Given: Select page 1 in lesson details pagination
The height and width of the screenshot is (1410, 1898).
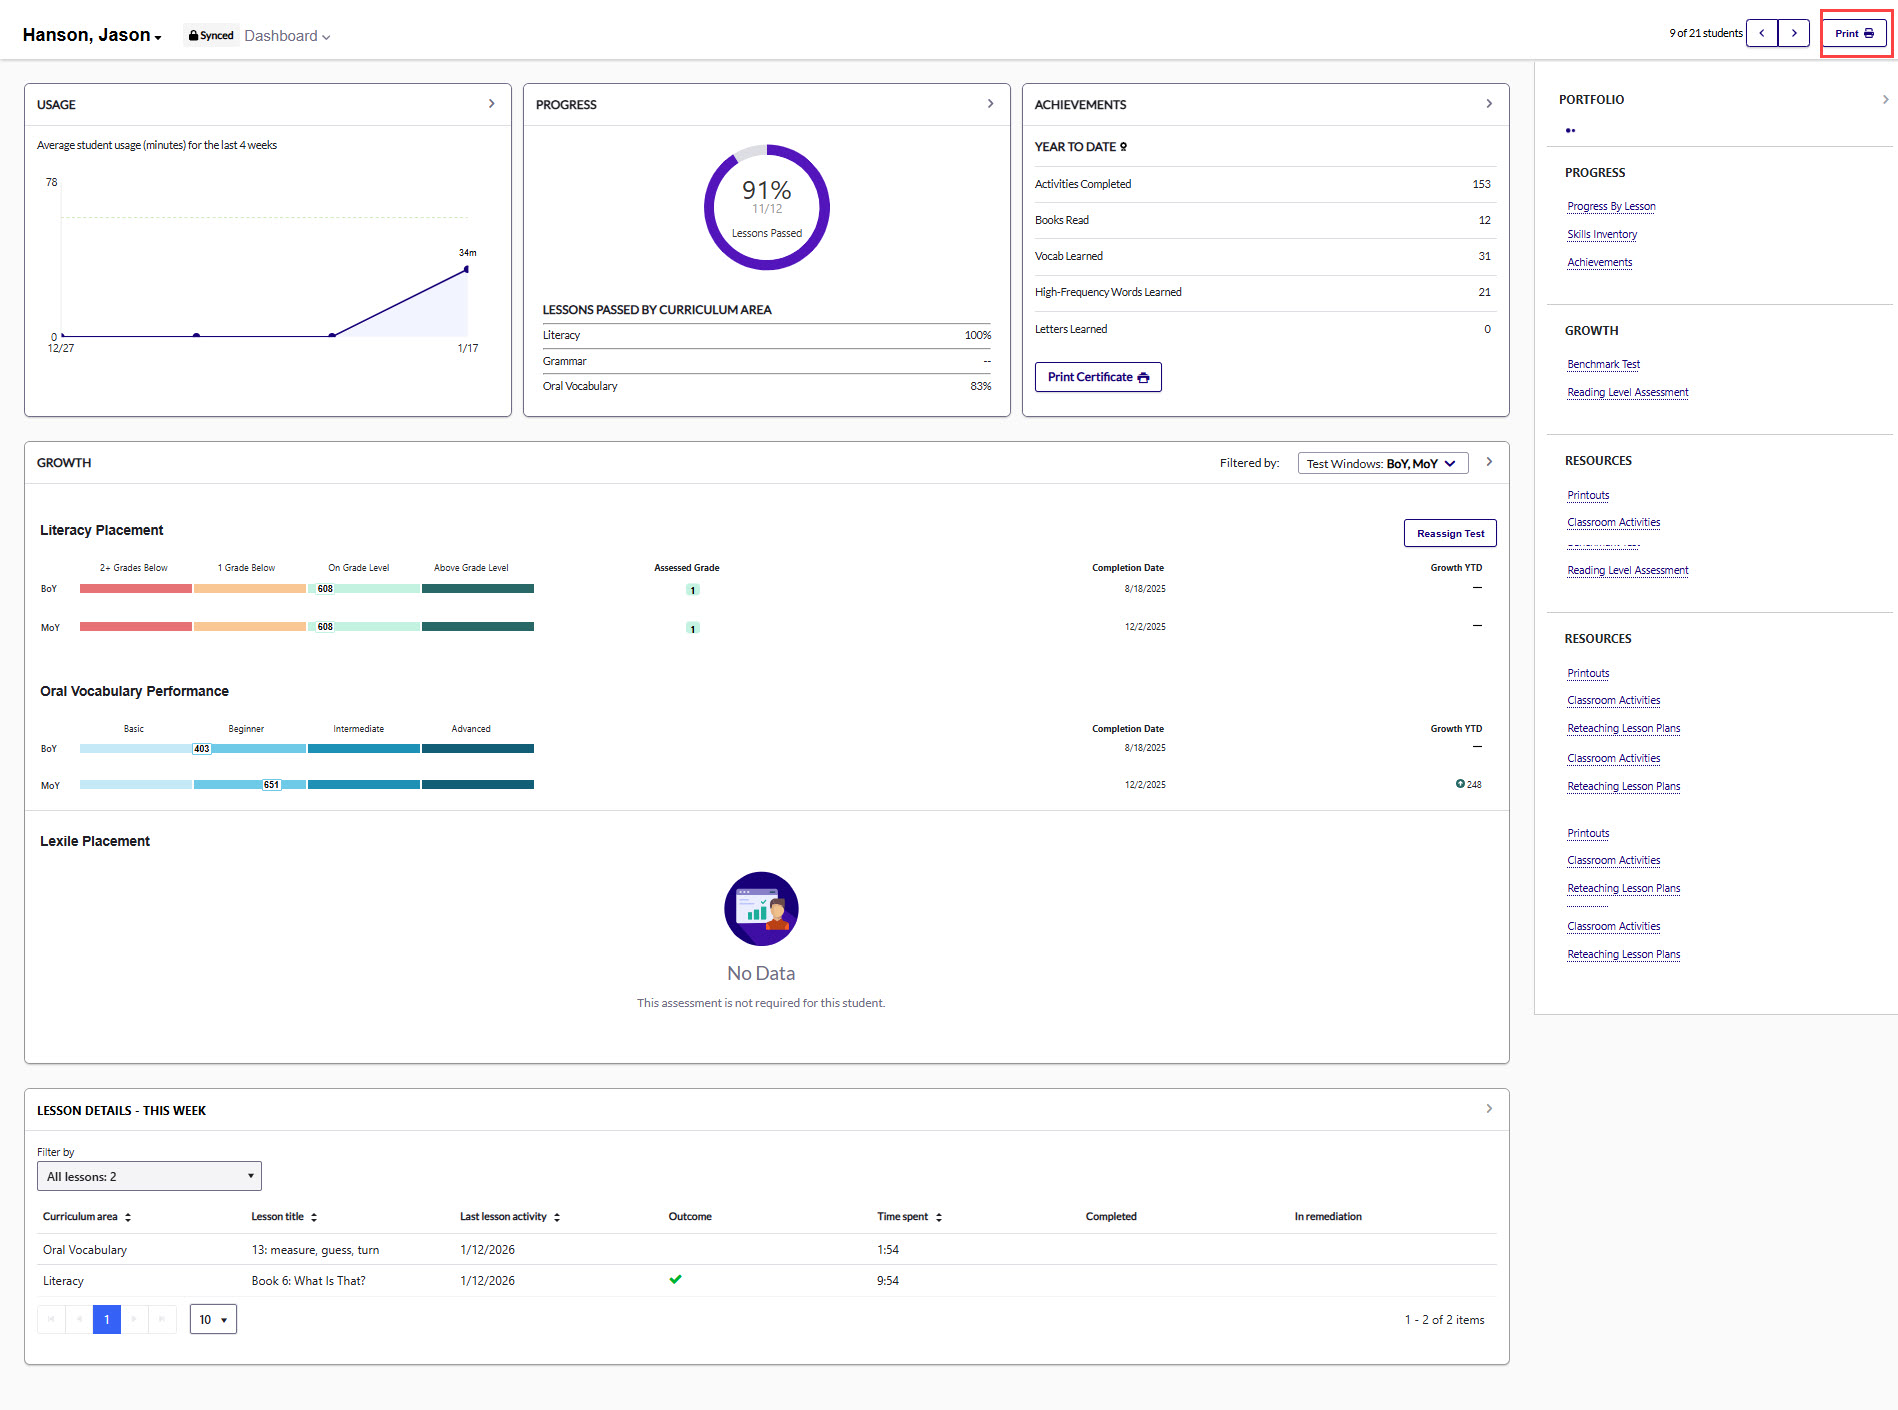Looking at the screenshot, I should [106, 1319].
